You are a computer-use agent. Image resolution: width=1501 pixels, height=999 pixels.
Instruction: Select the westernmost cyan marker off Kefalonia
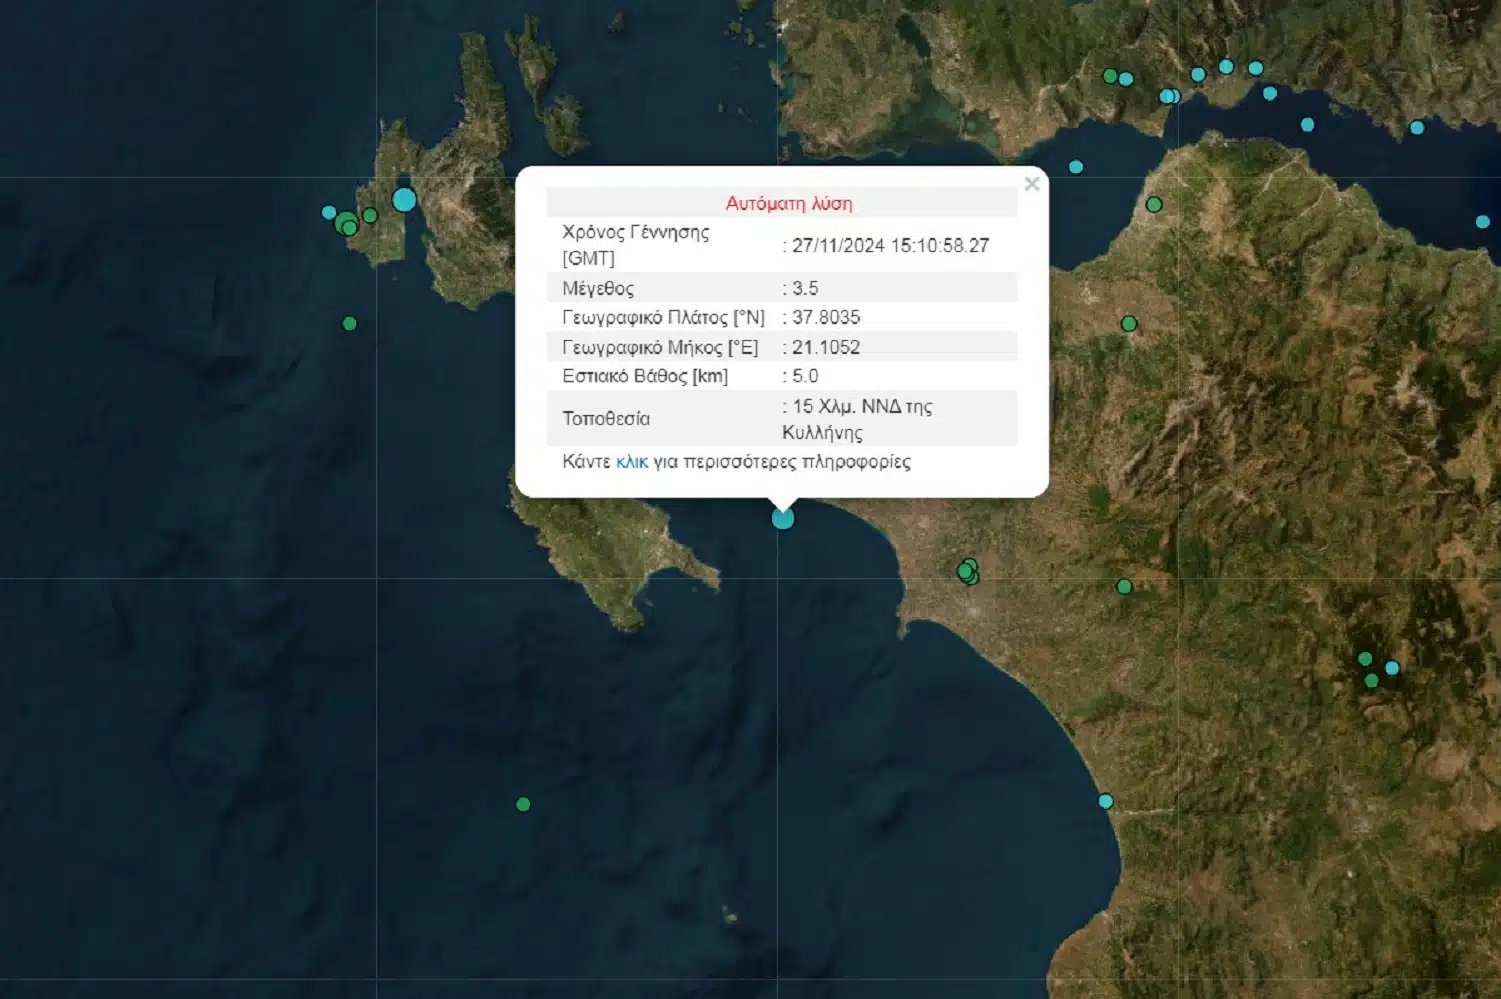[x=329, y=212]
